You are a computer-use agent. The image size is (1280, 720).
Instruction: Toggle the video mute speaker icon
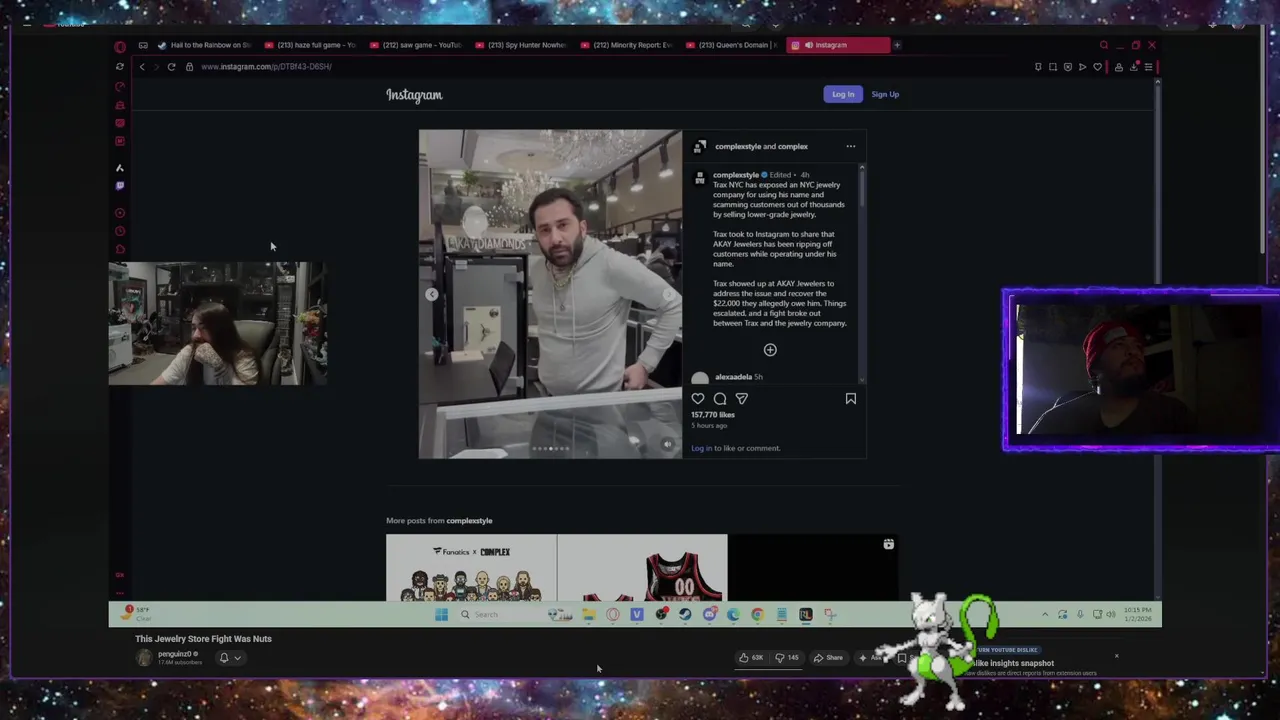[x=668, y=444]
